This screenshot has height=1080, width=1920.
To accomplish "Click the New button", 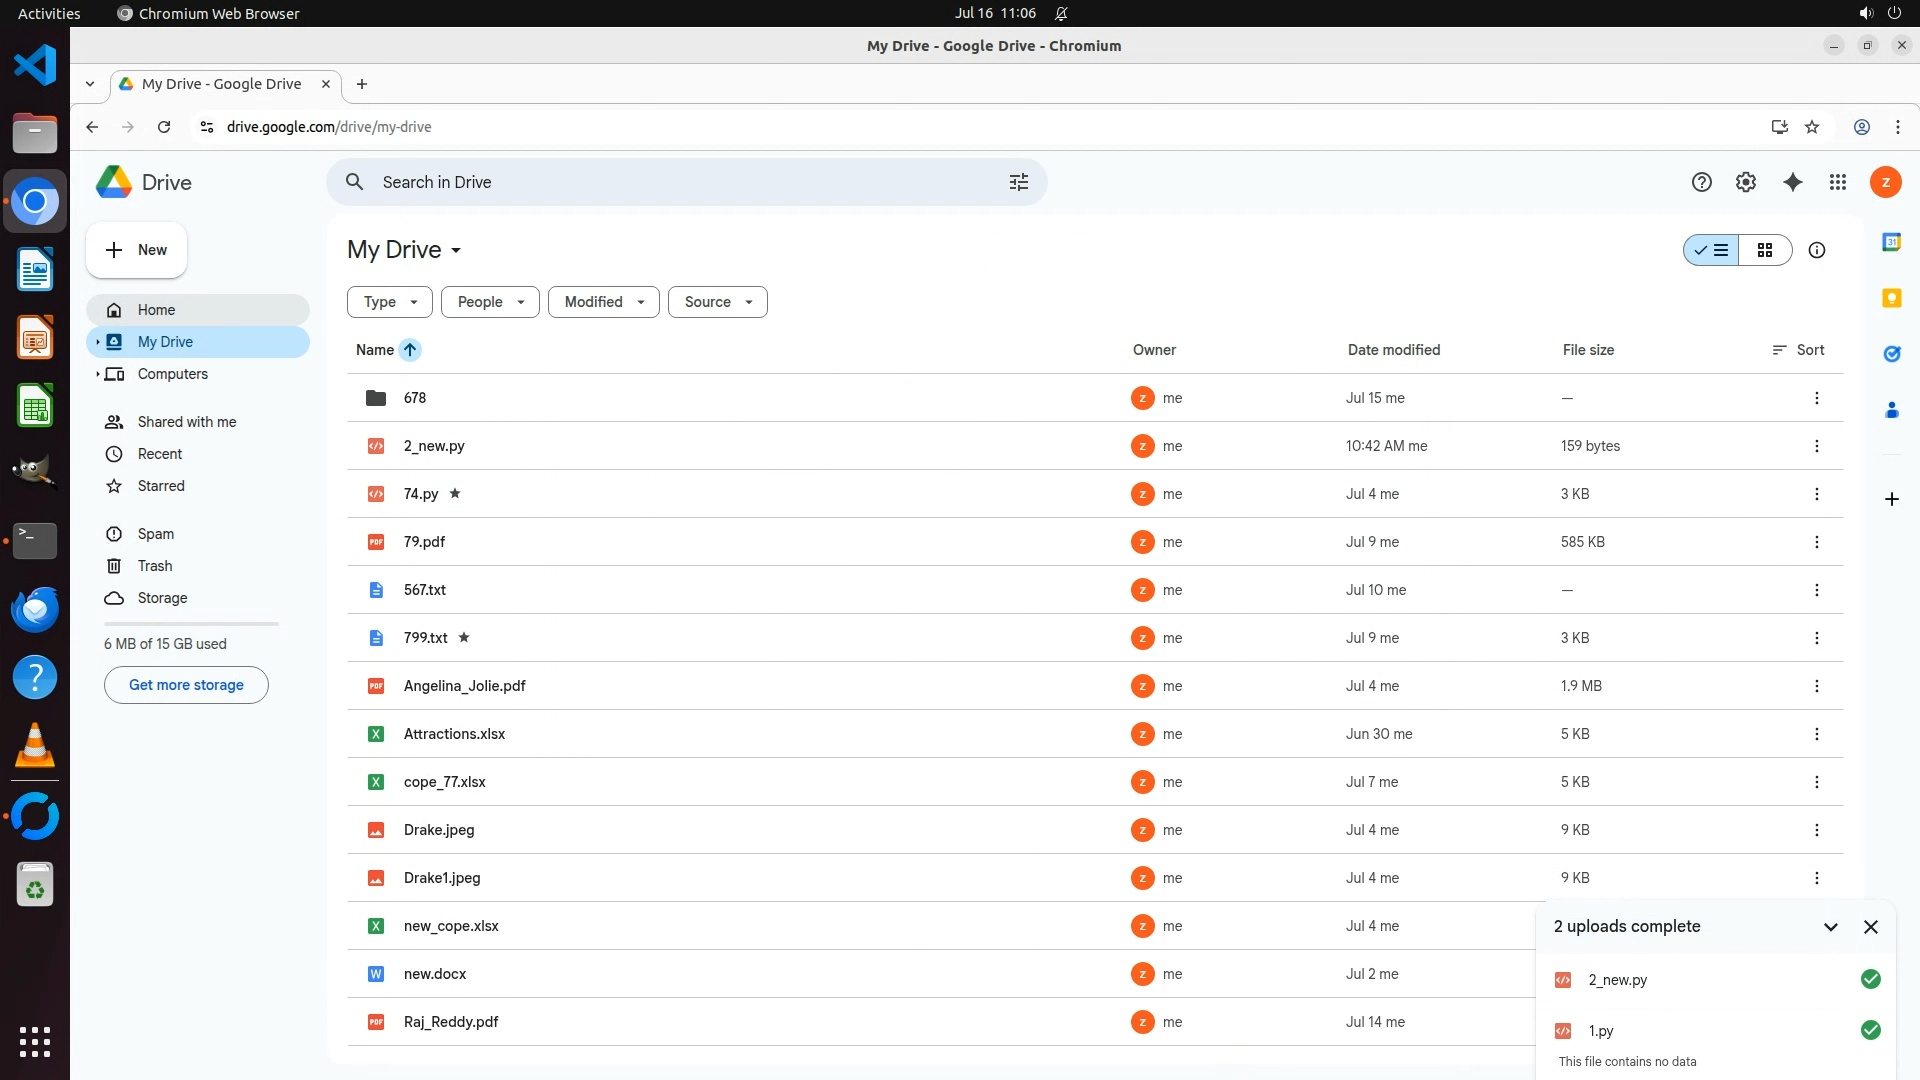I will (x=136, y=250).
